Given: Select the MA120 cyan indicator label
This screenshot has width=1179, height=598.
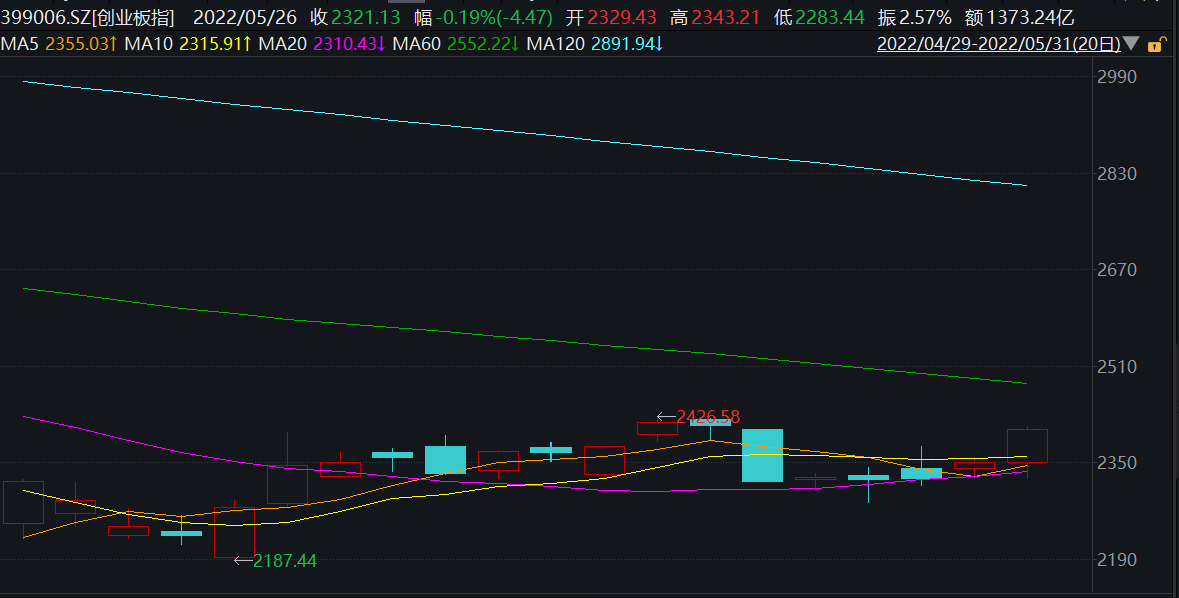Looking at the screenshot, I should click(x=594, y=44).
